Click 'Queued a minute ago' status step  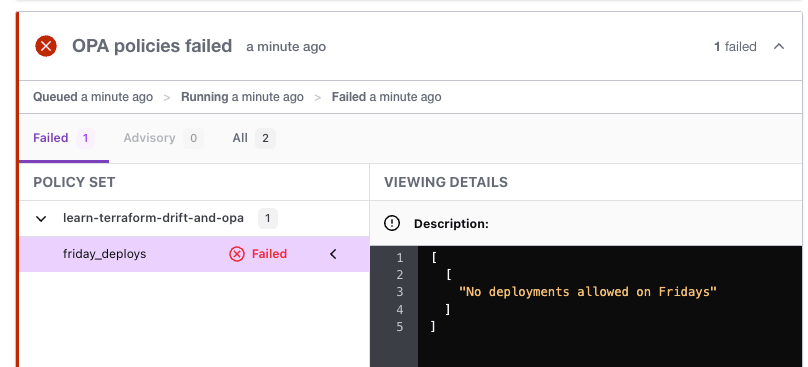coord(93,97)
